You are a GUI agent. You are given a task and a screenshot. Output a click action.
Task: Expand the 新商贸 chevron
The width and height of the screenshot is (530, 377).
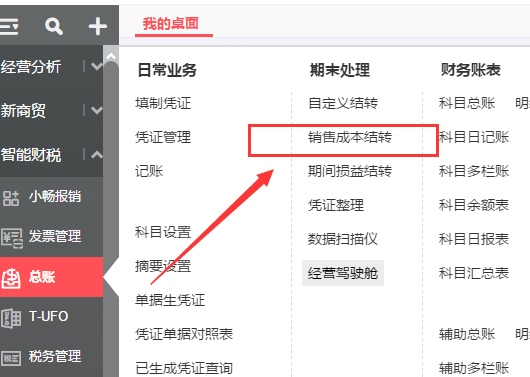97,110
